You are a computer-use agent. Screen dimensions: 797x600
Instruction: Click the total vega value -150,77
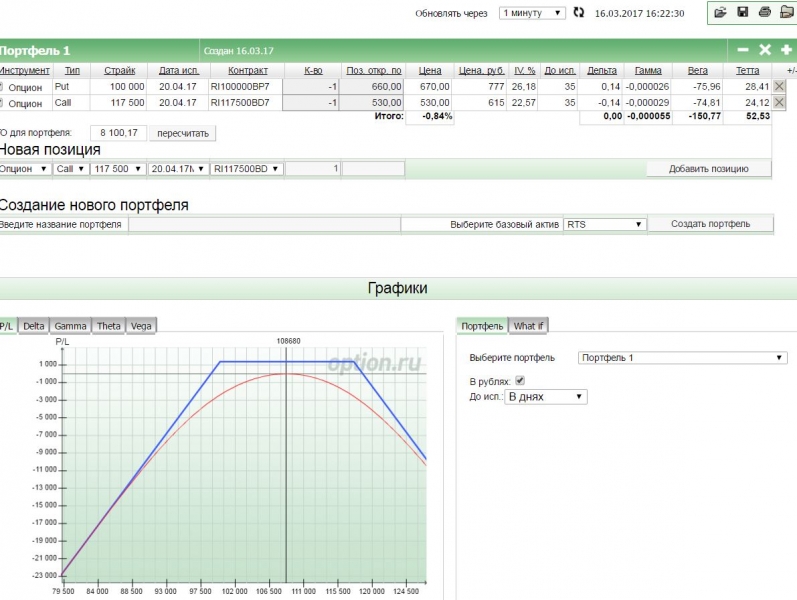coord(704,116)
